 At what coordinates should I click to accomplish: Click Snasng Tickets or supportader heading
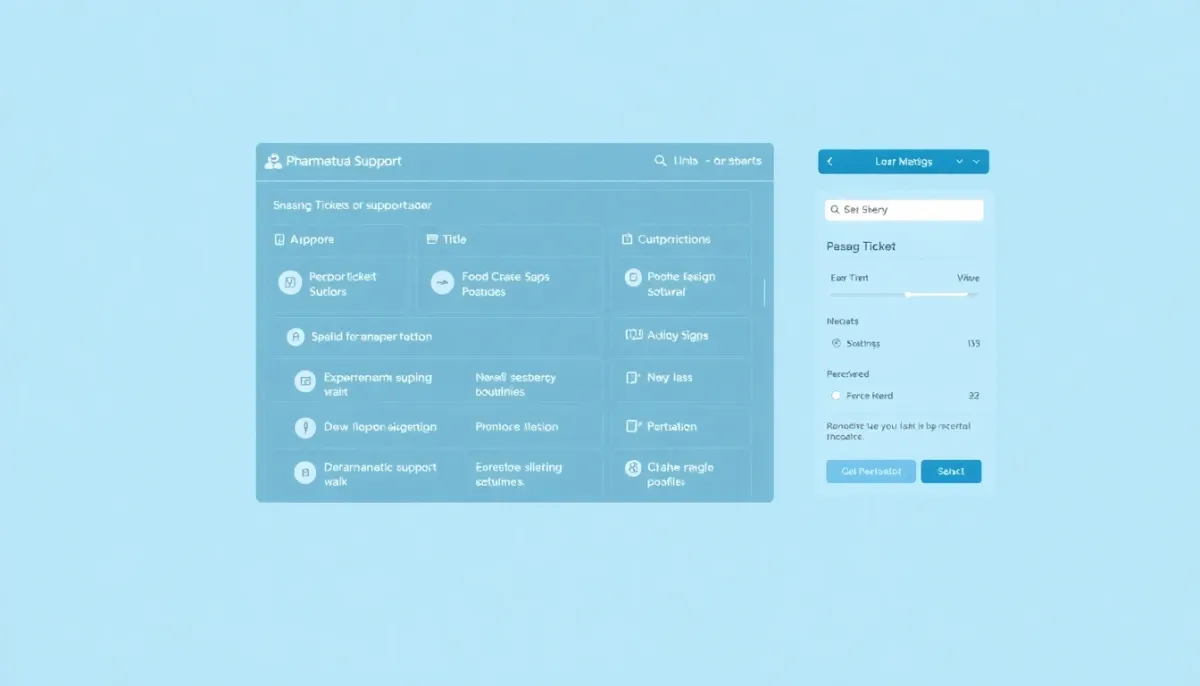(352, 205)
